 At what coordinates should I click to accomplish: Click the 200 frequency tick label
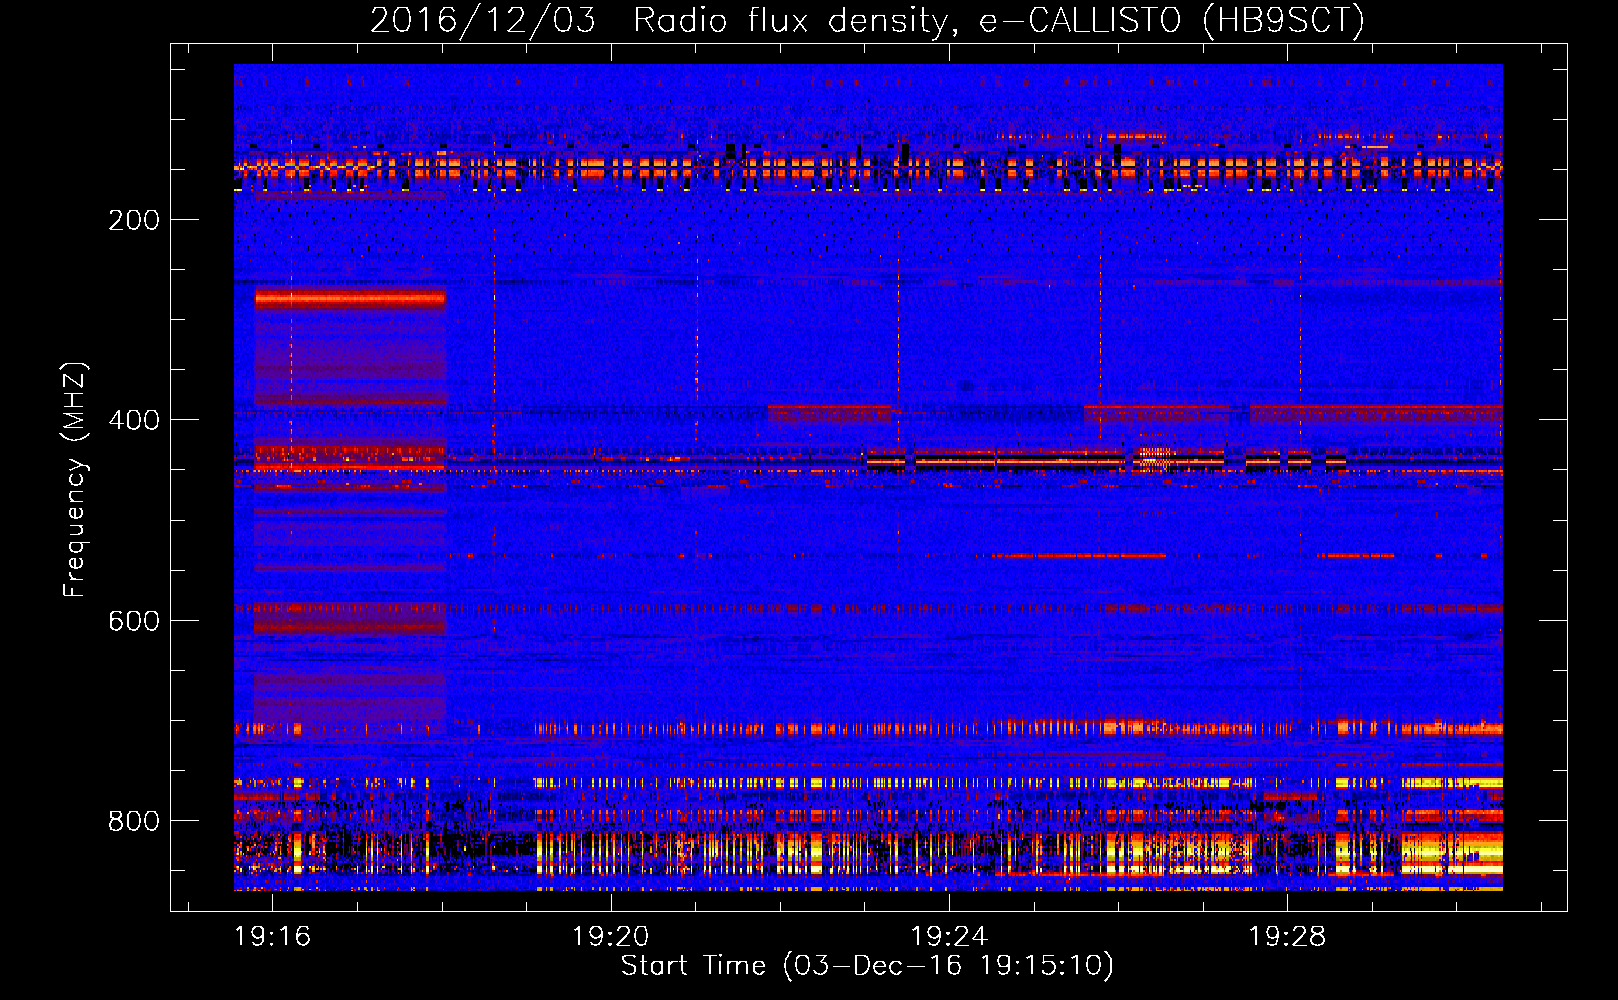(x=134, y=220)
